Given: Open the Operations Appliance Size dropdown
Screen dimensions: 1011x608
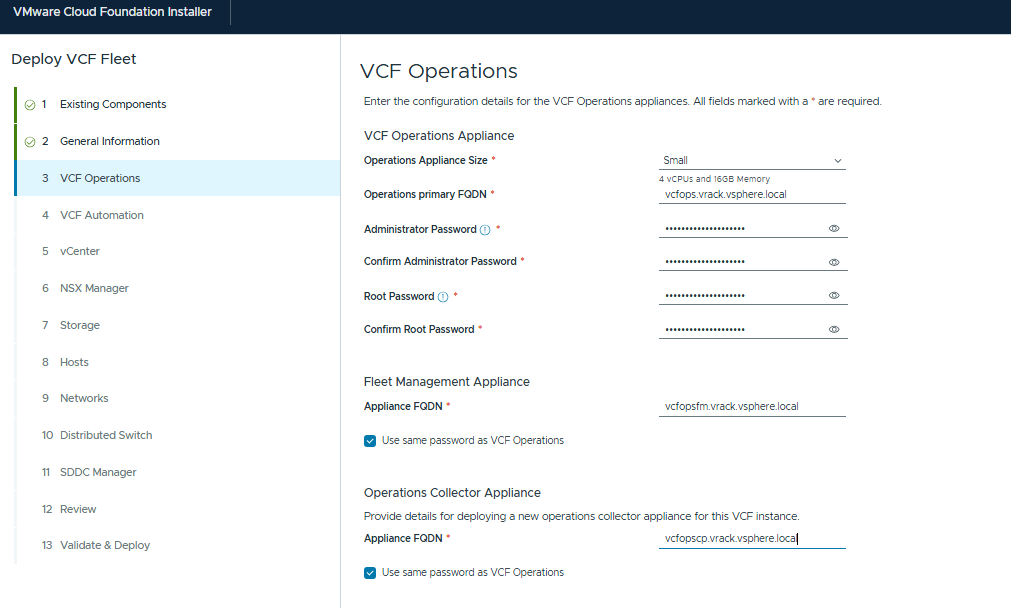Looking at the screenshot, I should [752, 160].
